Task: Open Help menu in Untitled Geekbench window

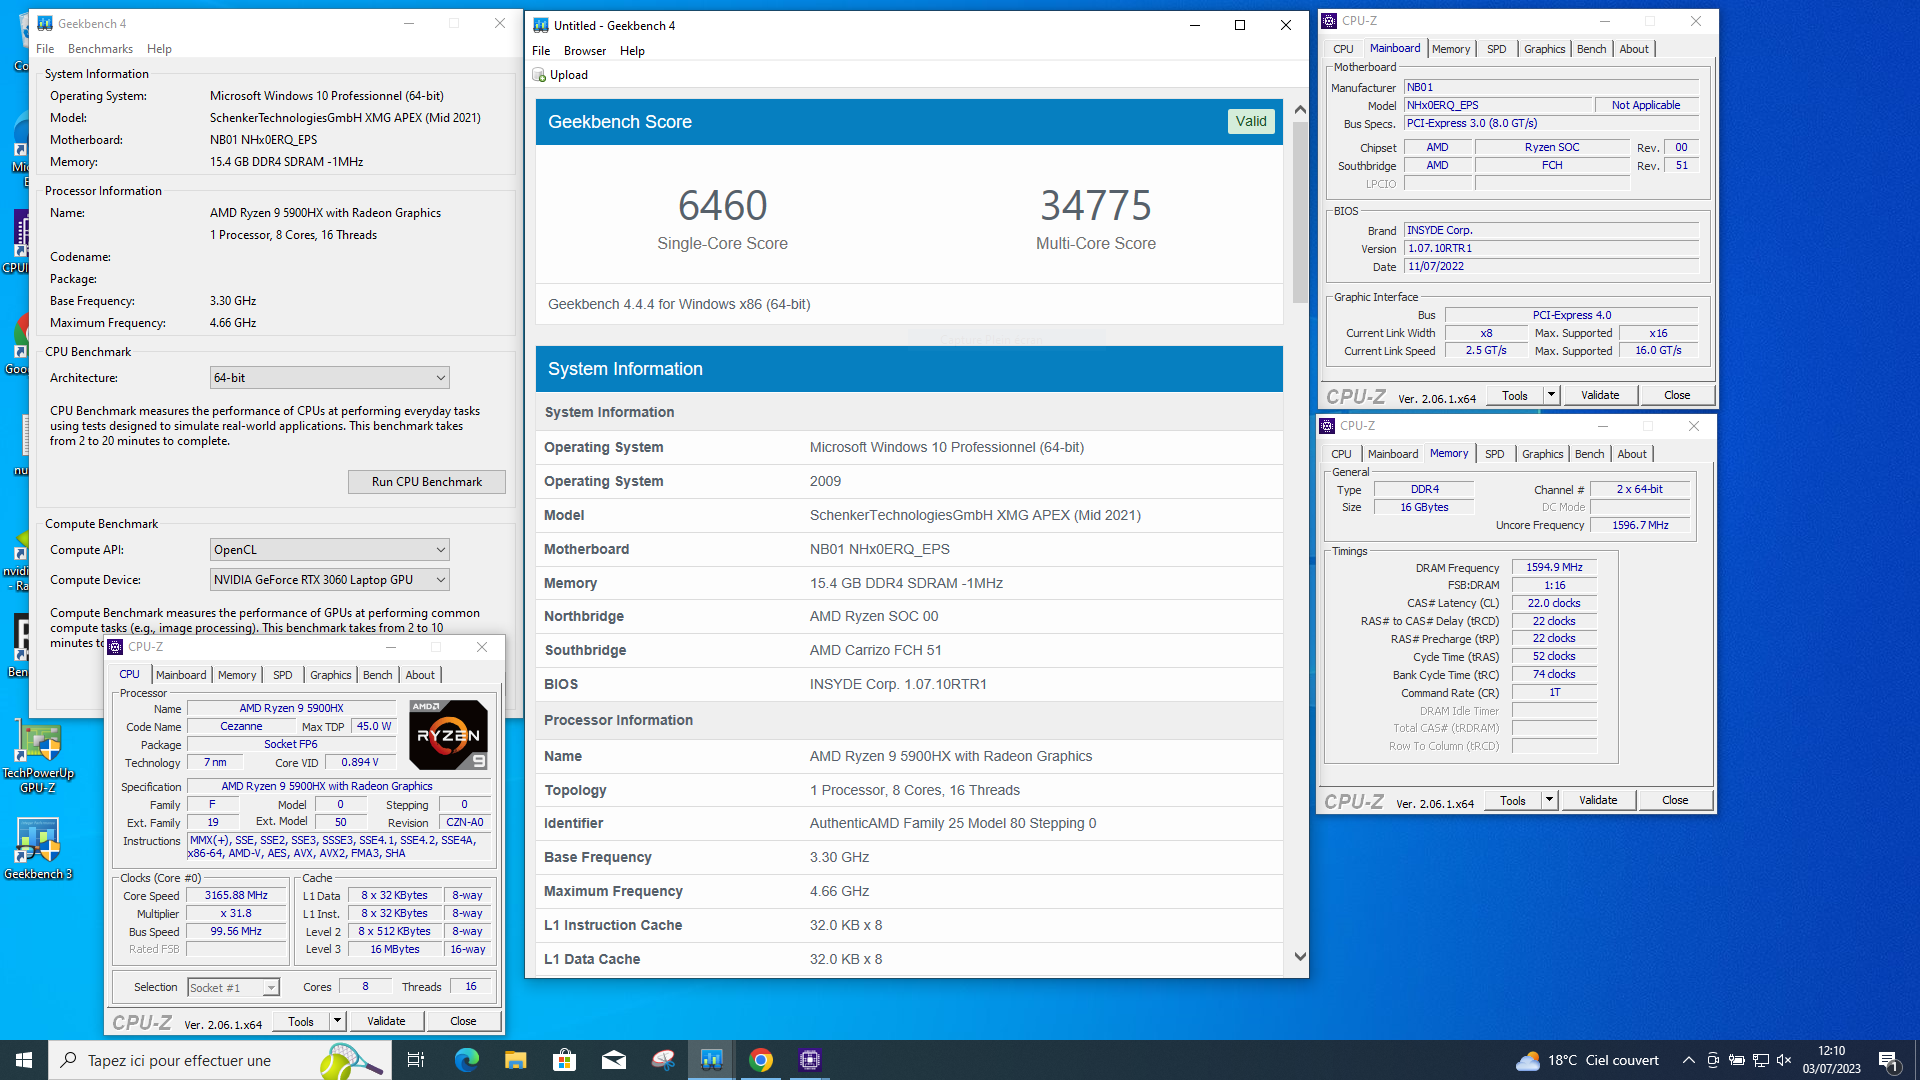Action: [632, 51]
